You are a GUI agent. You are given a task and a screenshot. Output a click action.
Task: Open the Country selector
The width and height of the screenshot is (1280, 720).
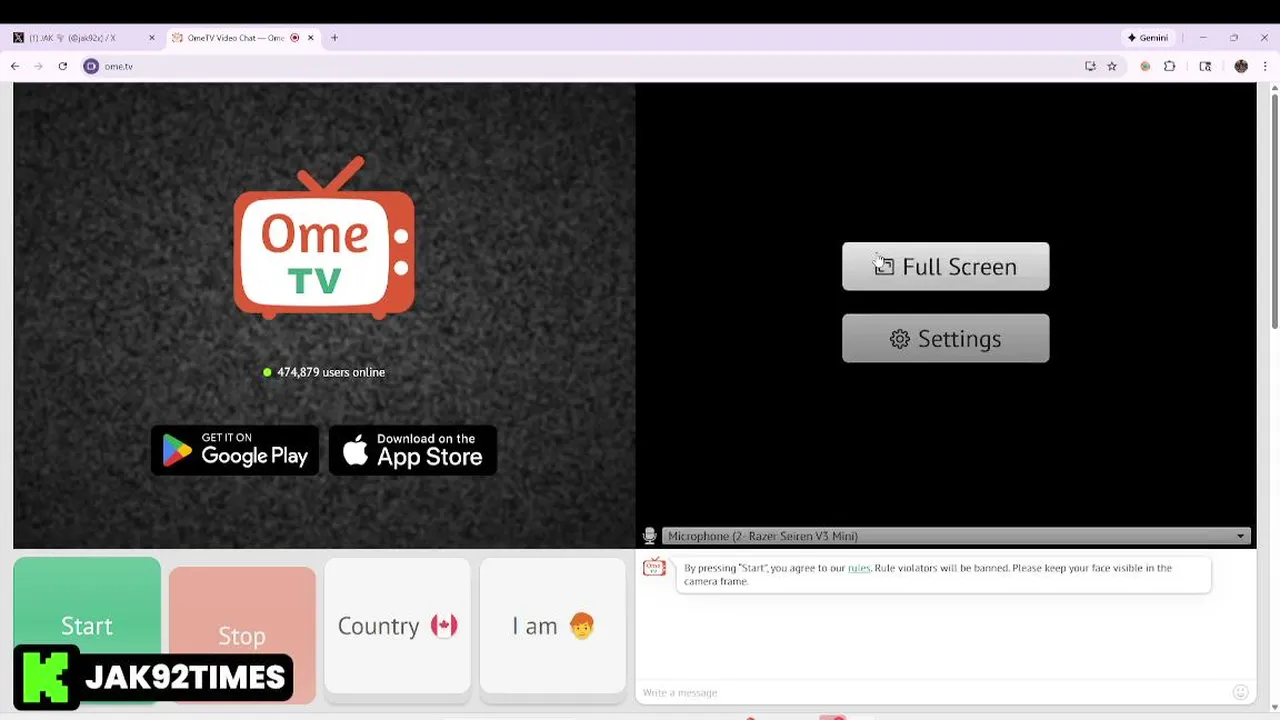(397, 626)
